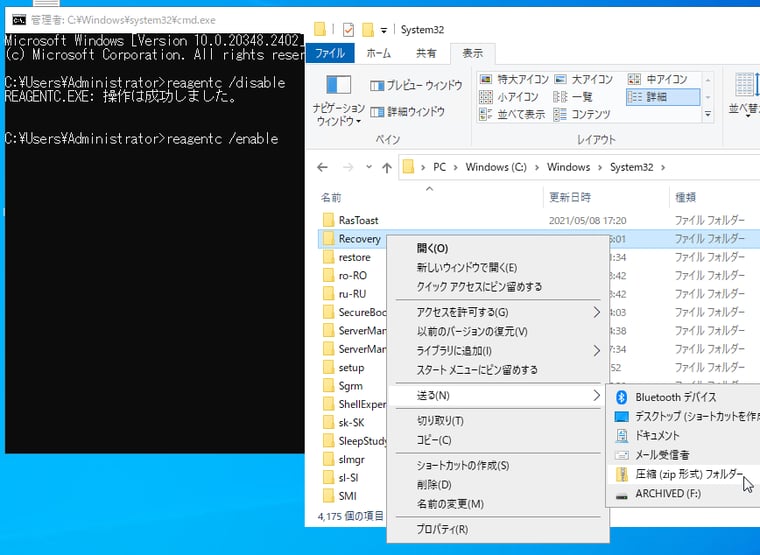This screenshot has height=555, width=760.
Task: Select the slmgr folder
Action: point(351,460)
